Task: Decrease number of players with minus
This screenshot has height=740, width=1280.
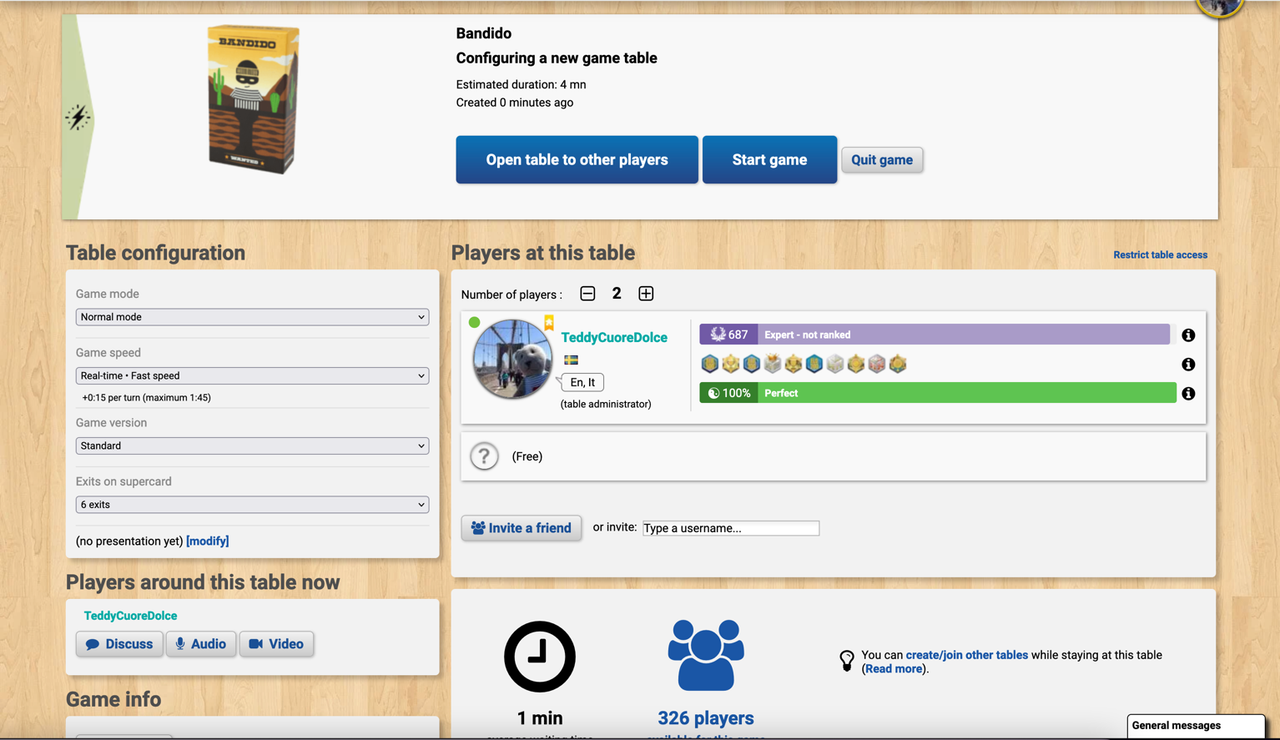Action: pyautogui.click(x=588, y=294)
